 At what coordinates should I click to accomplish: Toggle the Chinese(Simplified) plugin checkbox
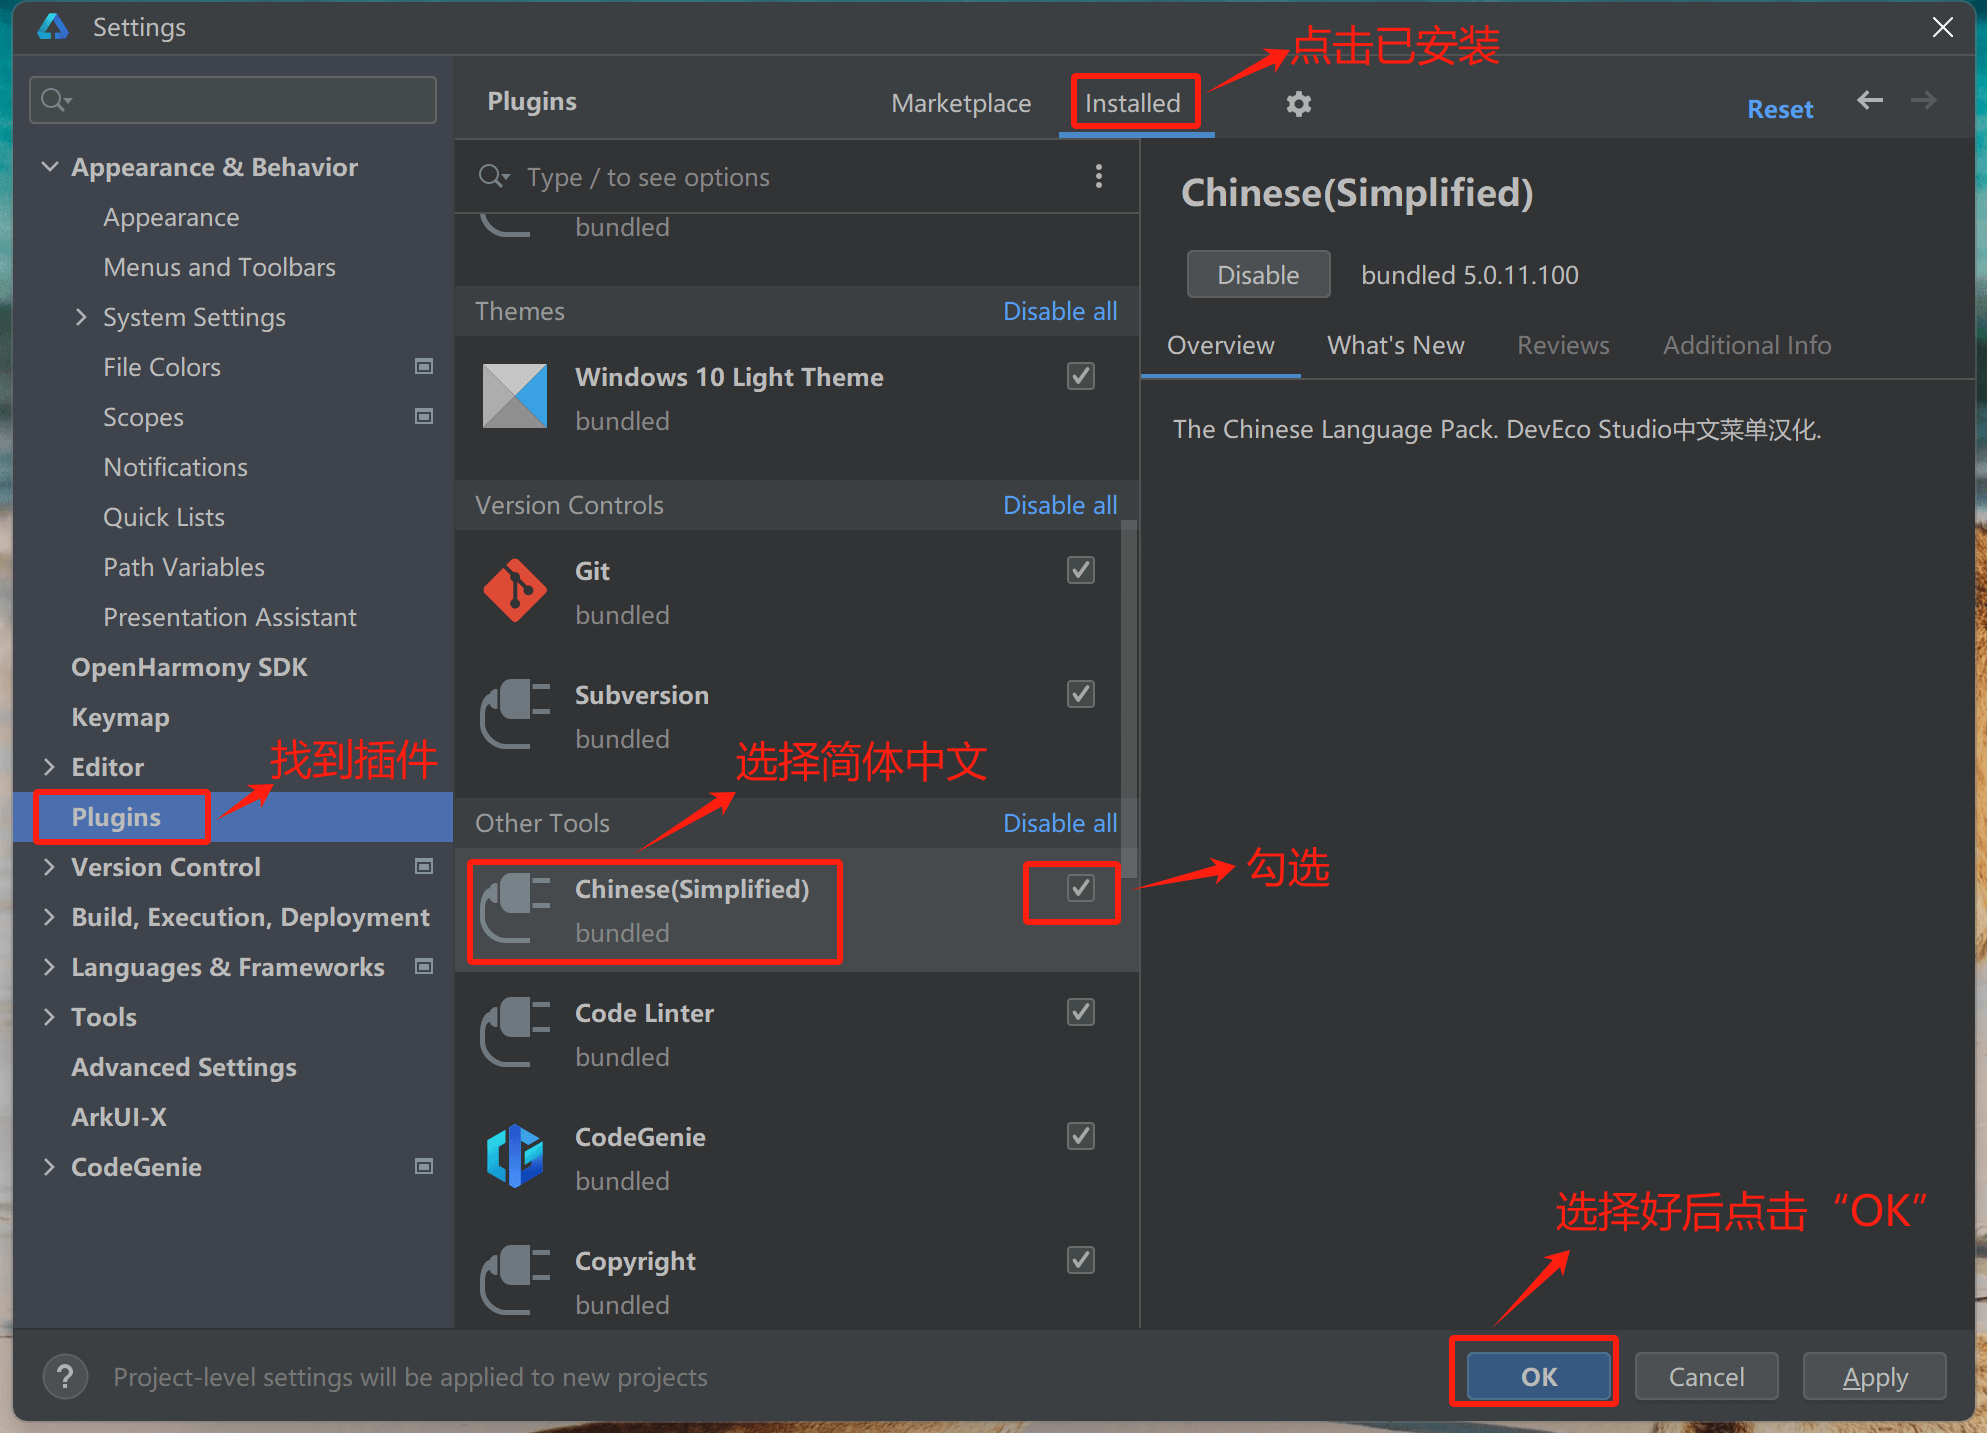(1080, 888)
